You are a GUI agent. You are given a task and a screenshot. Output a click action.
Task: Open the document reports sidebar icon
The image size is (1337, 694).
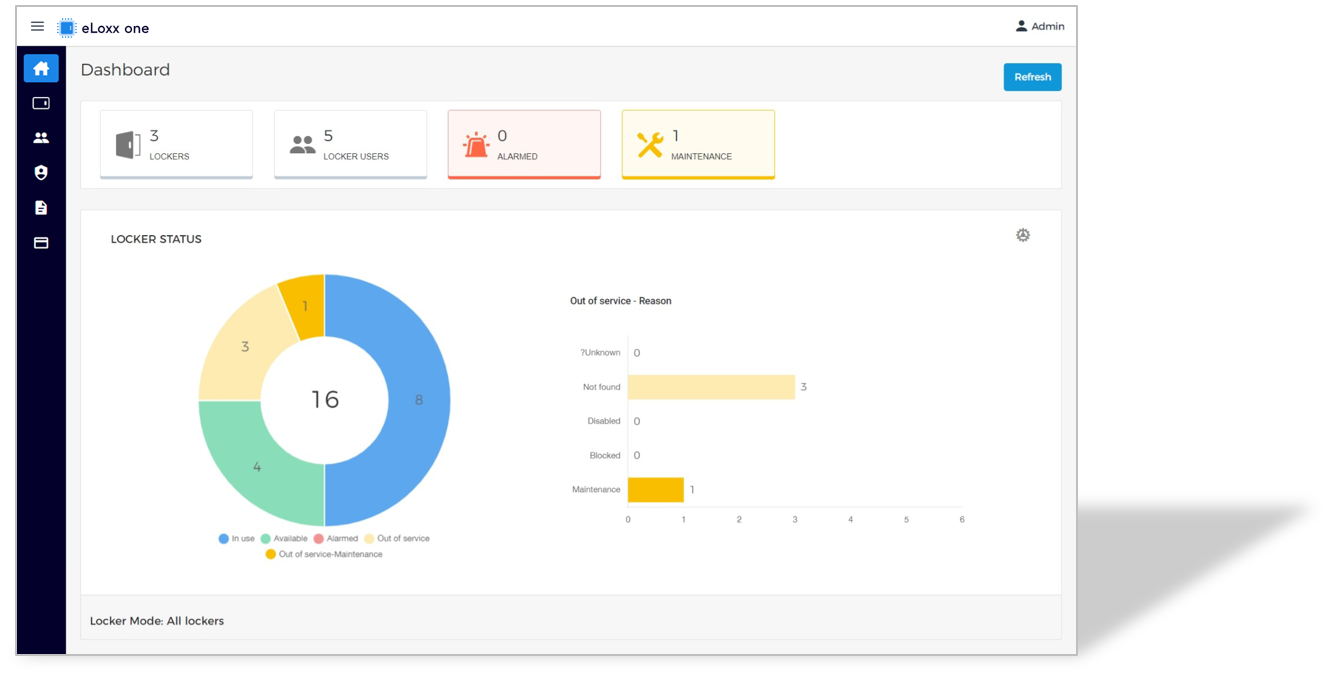click(41, 208)
